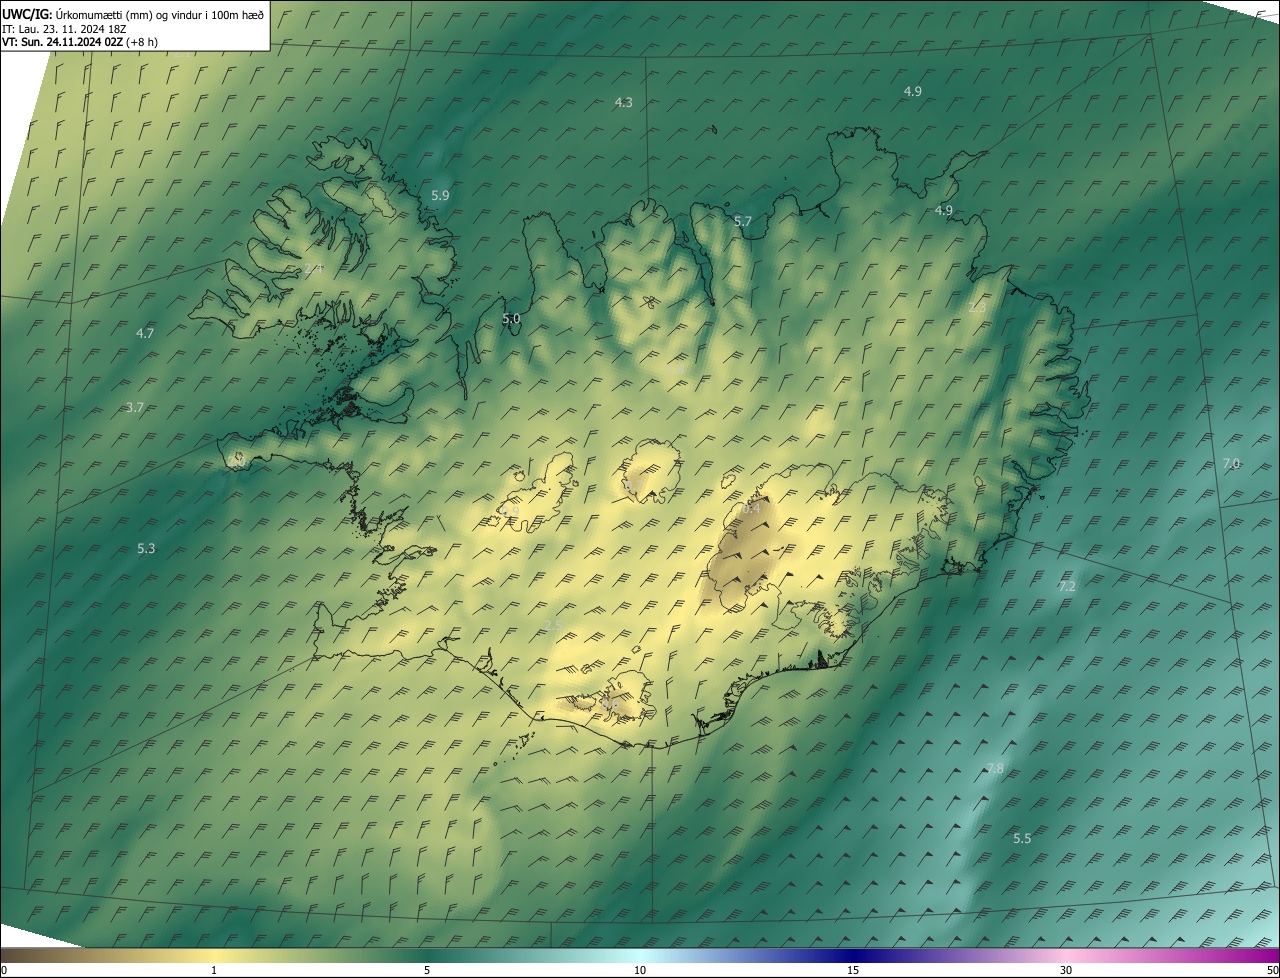Click the 5.5 value label on the map
The width and height of the screenshot is (1280, 978).
(x=1022, y=838)
